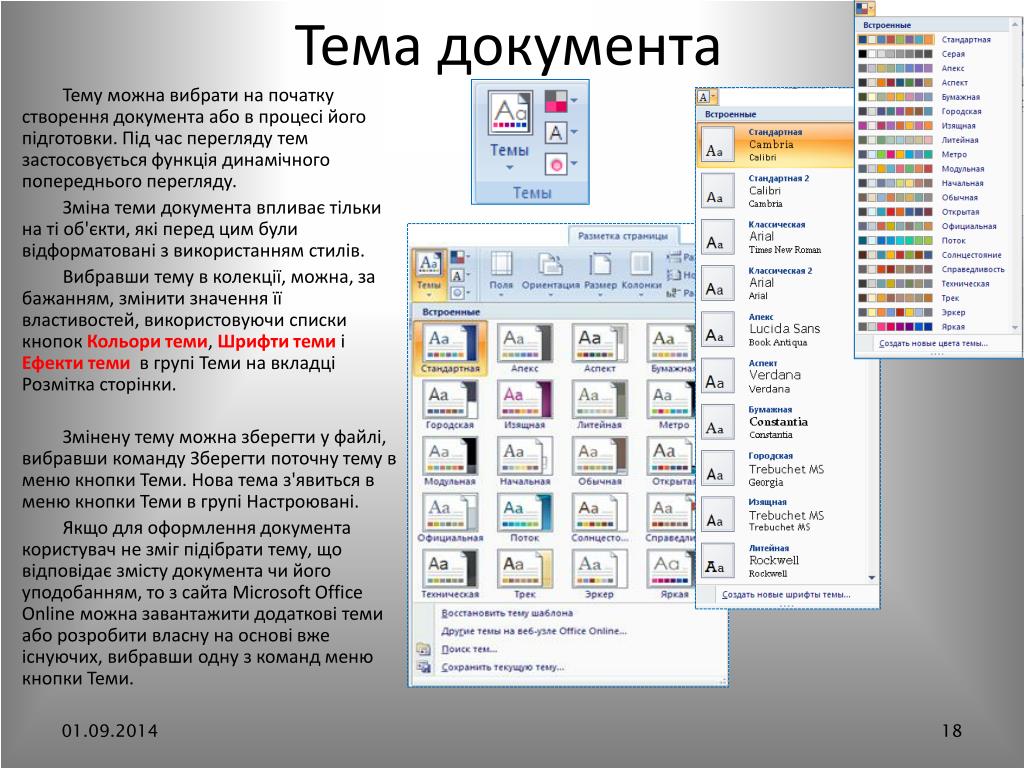Open the theme colors icon in the enlarged Темы group

pyautogui.click(x=556, y=101)
